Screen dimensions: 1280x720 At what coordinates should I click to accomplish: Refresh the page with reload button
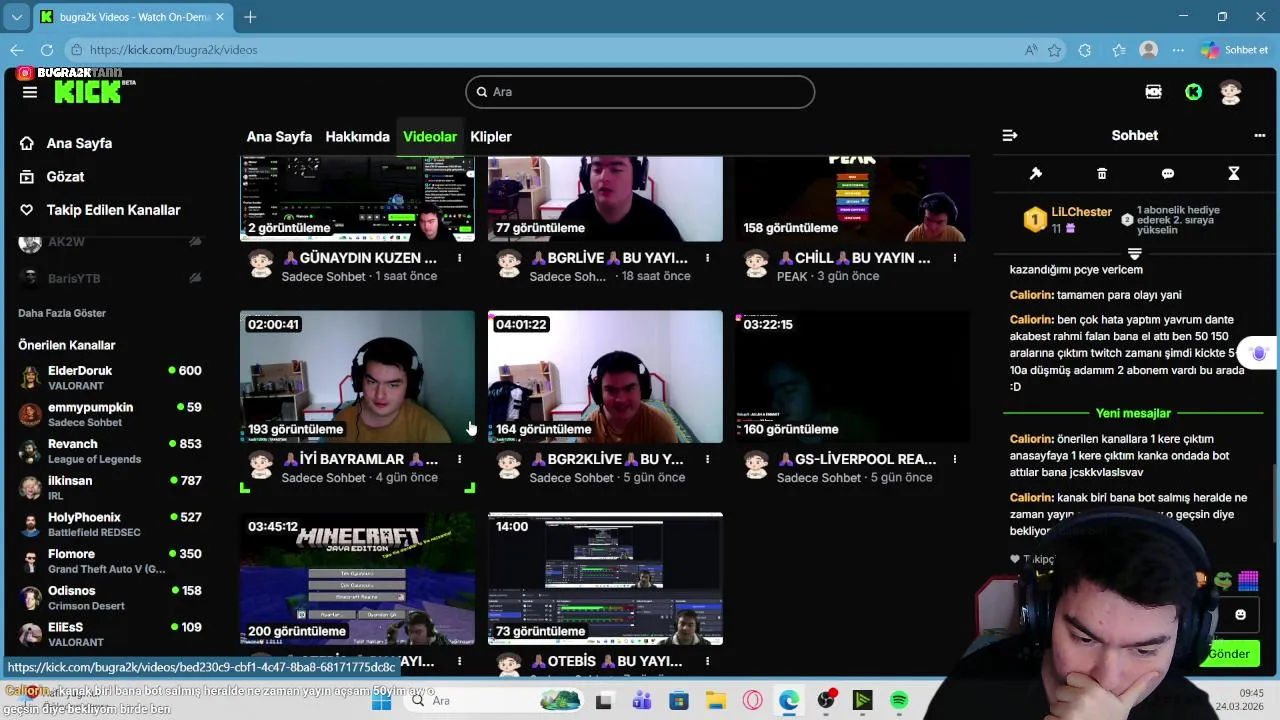pyautogui.click(x=47, y=50)
